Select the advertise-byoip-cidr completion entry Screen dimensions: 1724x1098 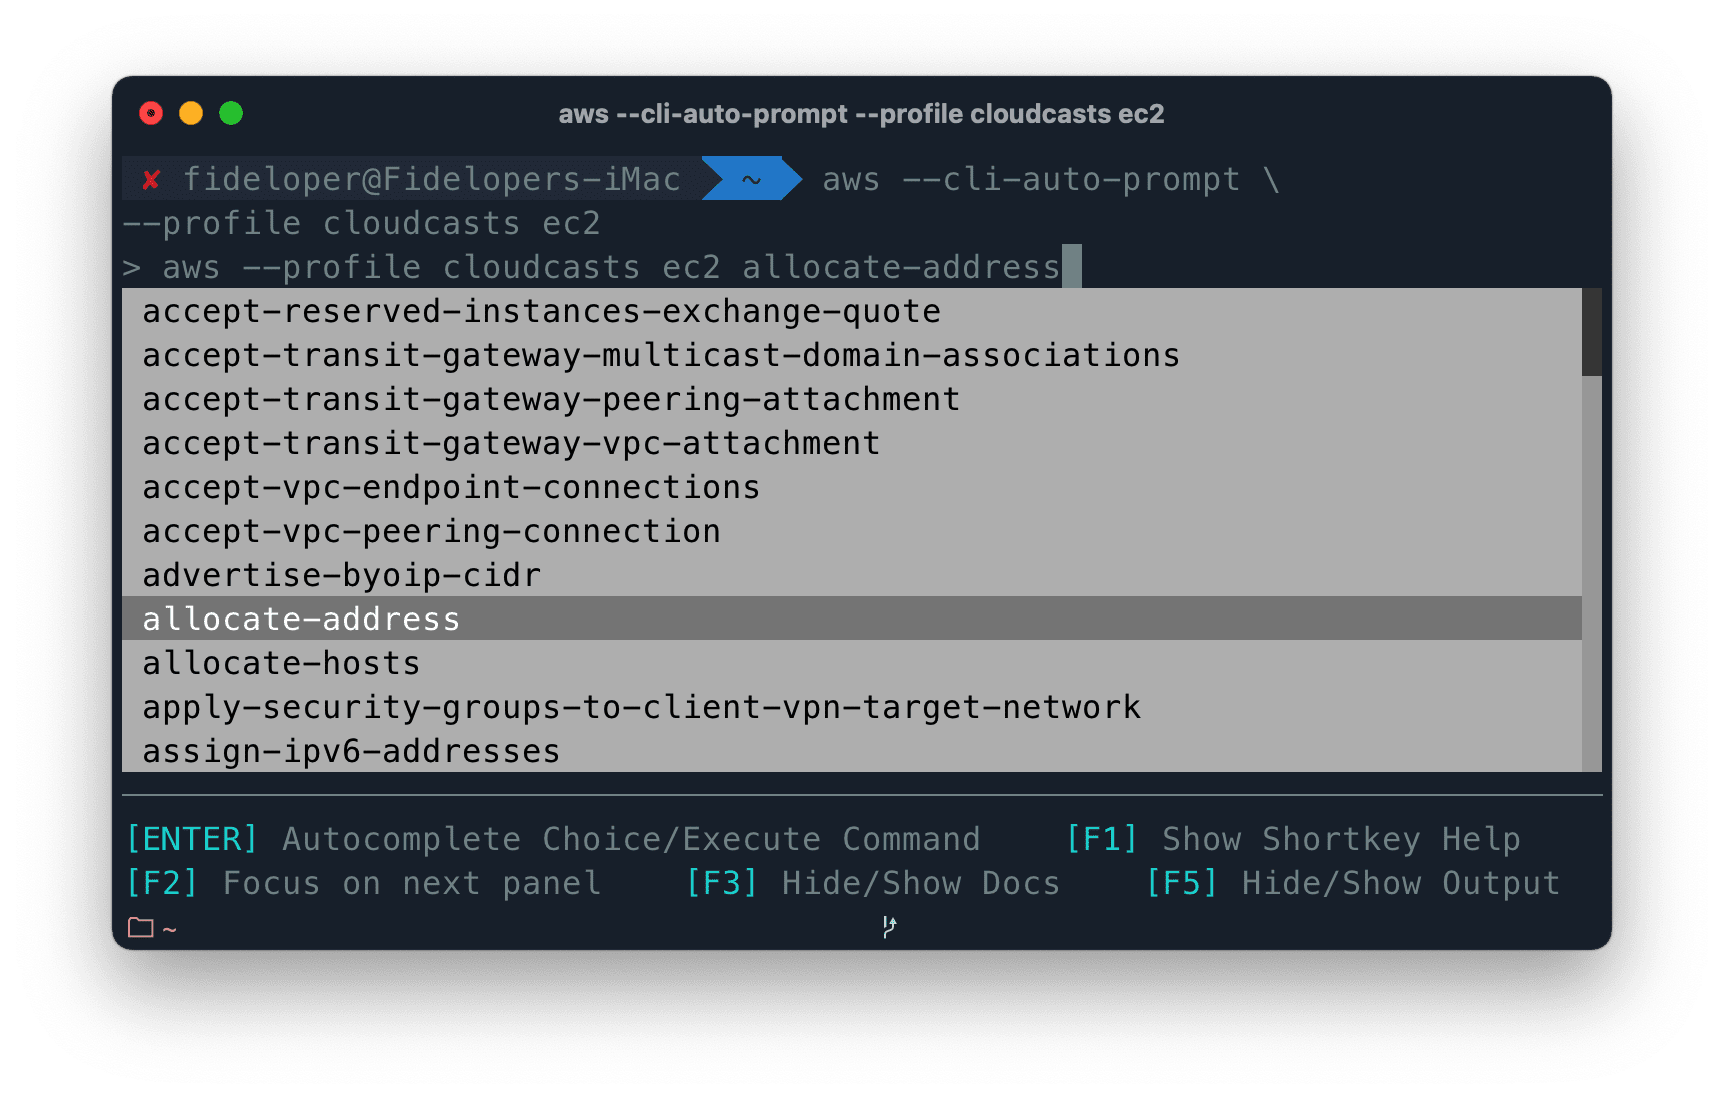point(340,574)
